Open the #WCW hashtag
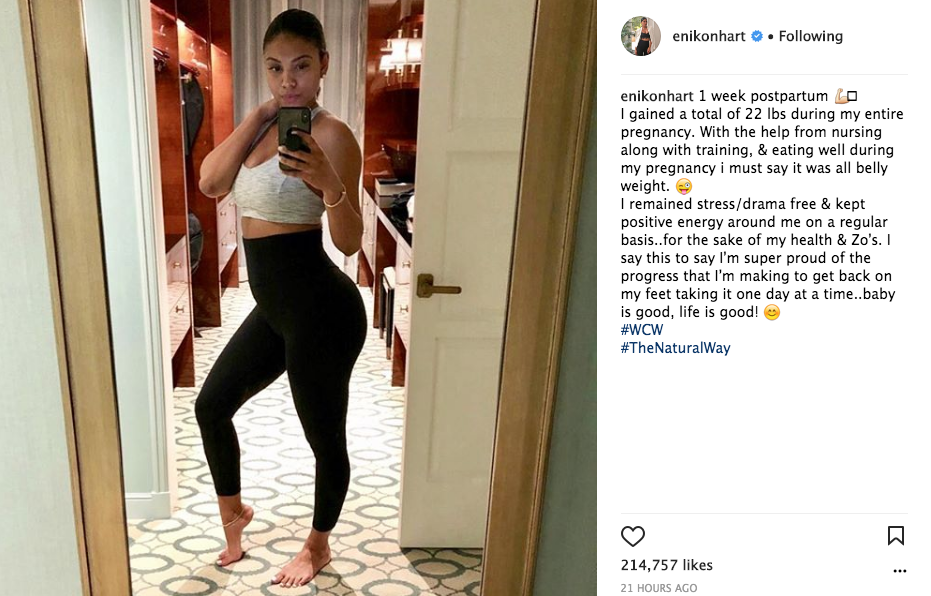 coord(642,330)
